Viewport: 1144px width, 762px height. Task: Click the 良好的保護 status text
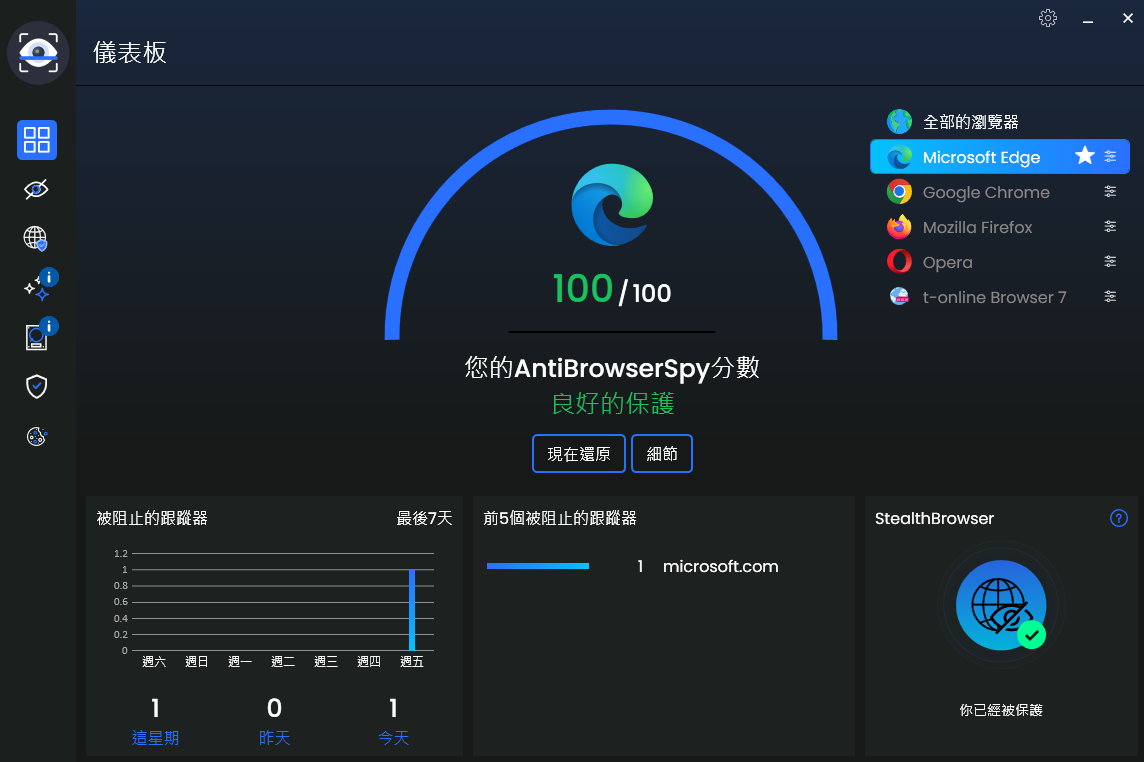coord(613,404)
